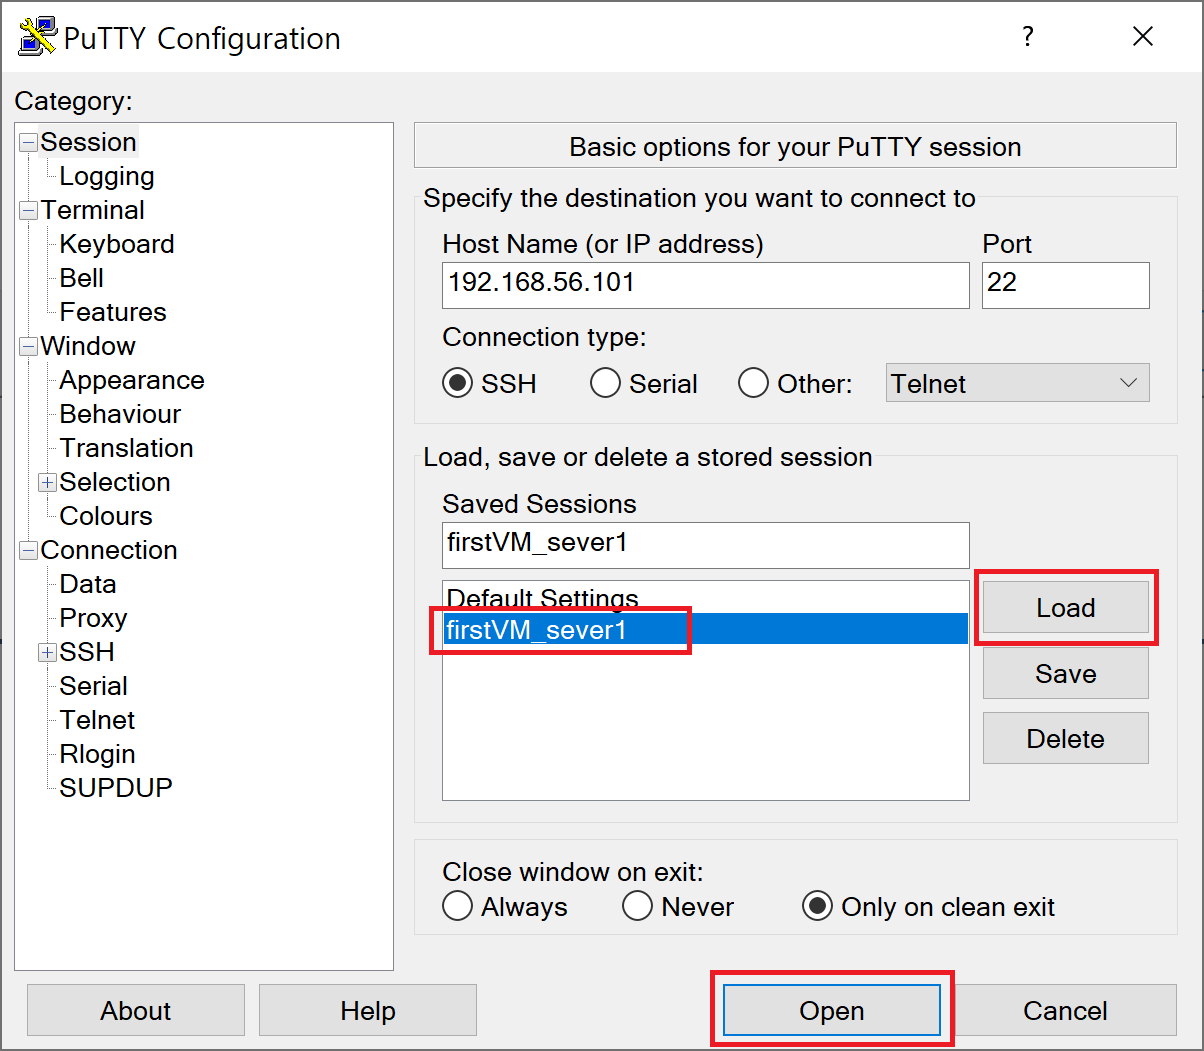Focus the Saved Sessions name field
Image resolution: width=1204 pixels, height=1051 pixels.
point(705,545)
